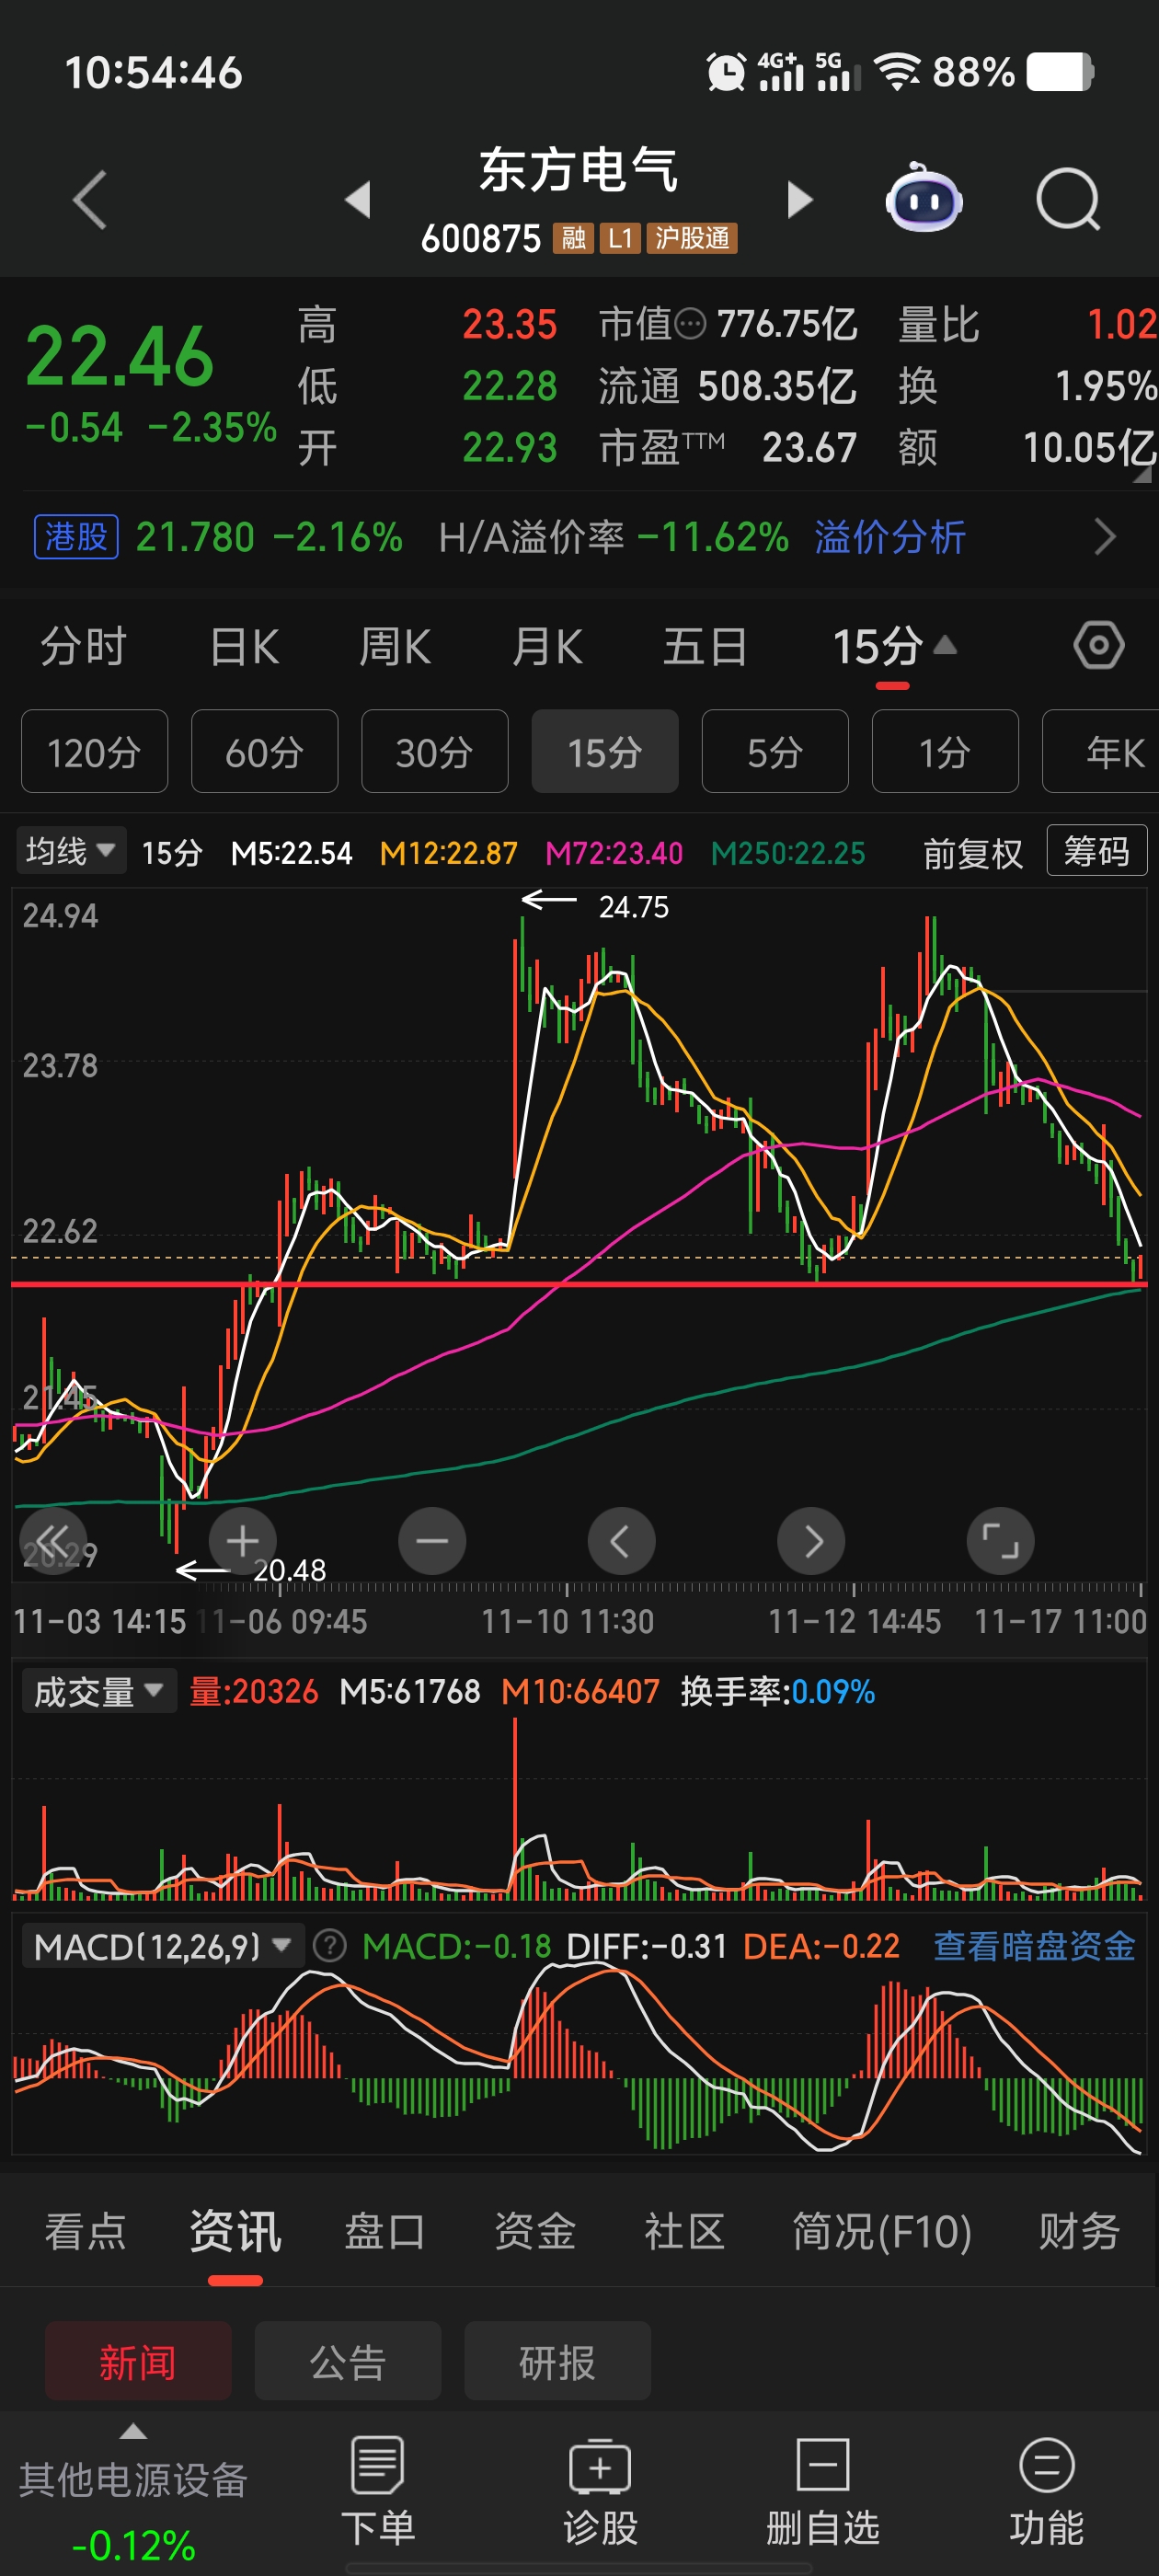The height and width of the screenshot is (2576, 1159).
Task: Zoom in chart with plus icon
Action: 242,1541
